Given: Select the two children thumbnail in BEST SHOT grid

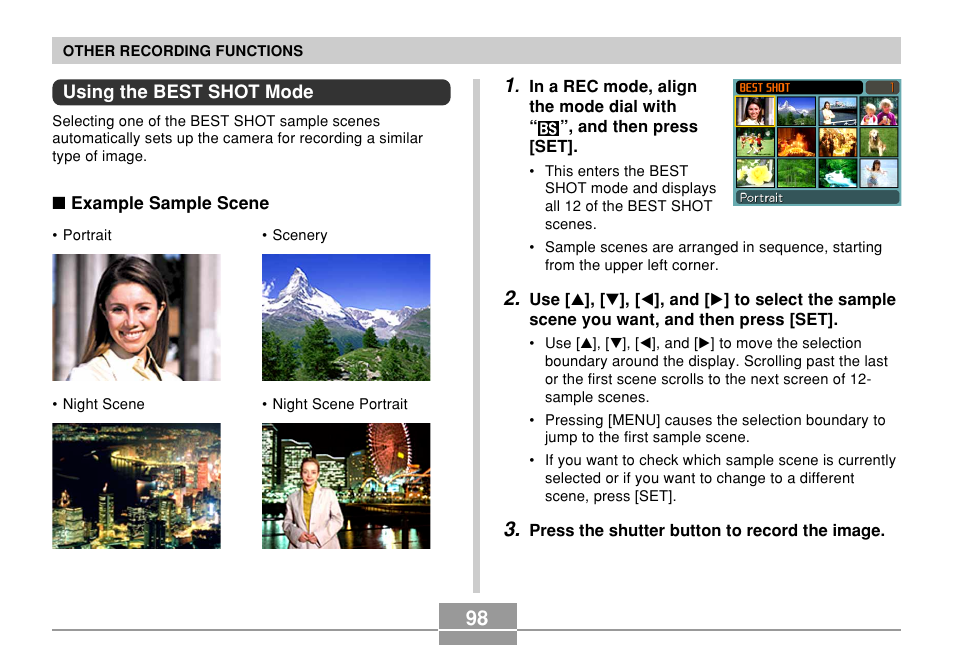Looking at the screenshot, I should click(x=879, y=111).
